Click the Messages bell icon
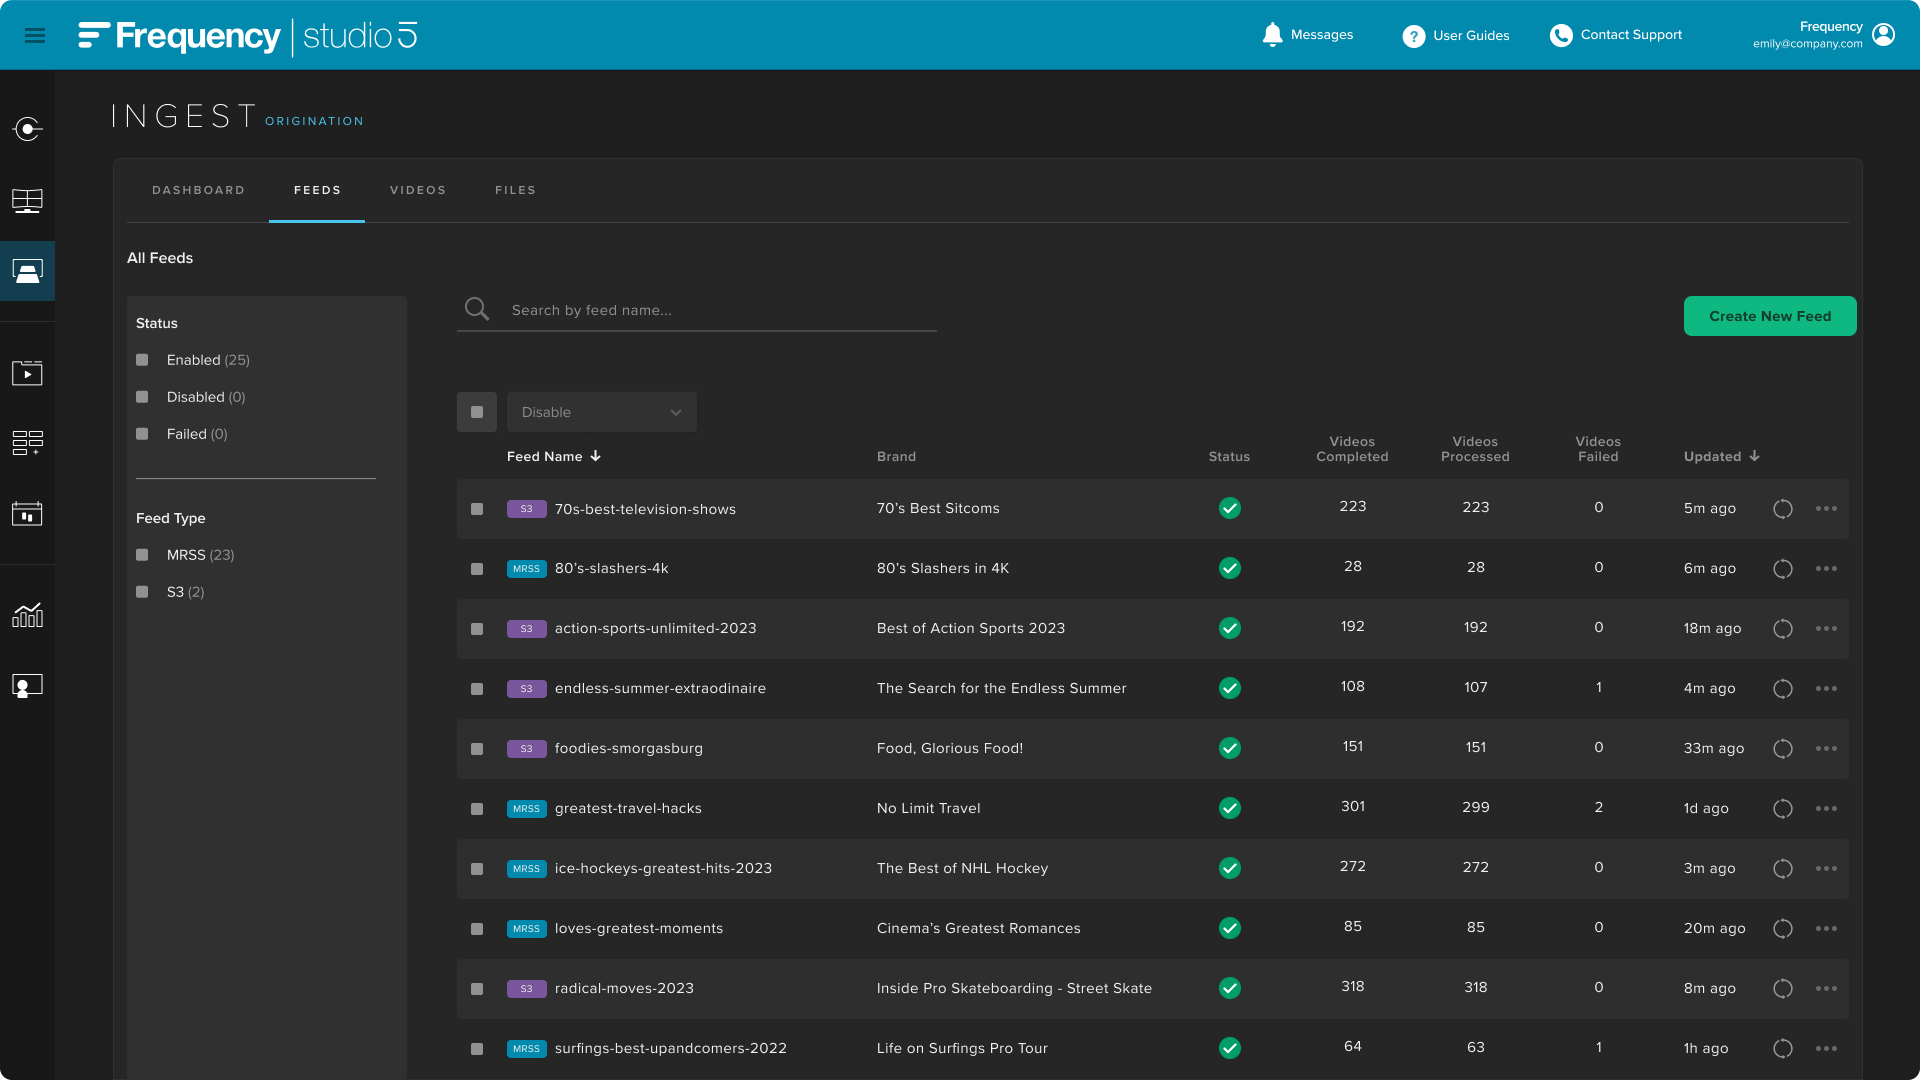 pos(1272,35)
